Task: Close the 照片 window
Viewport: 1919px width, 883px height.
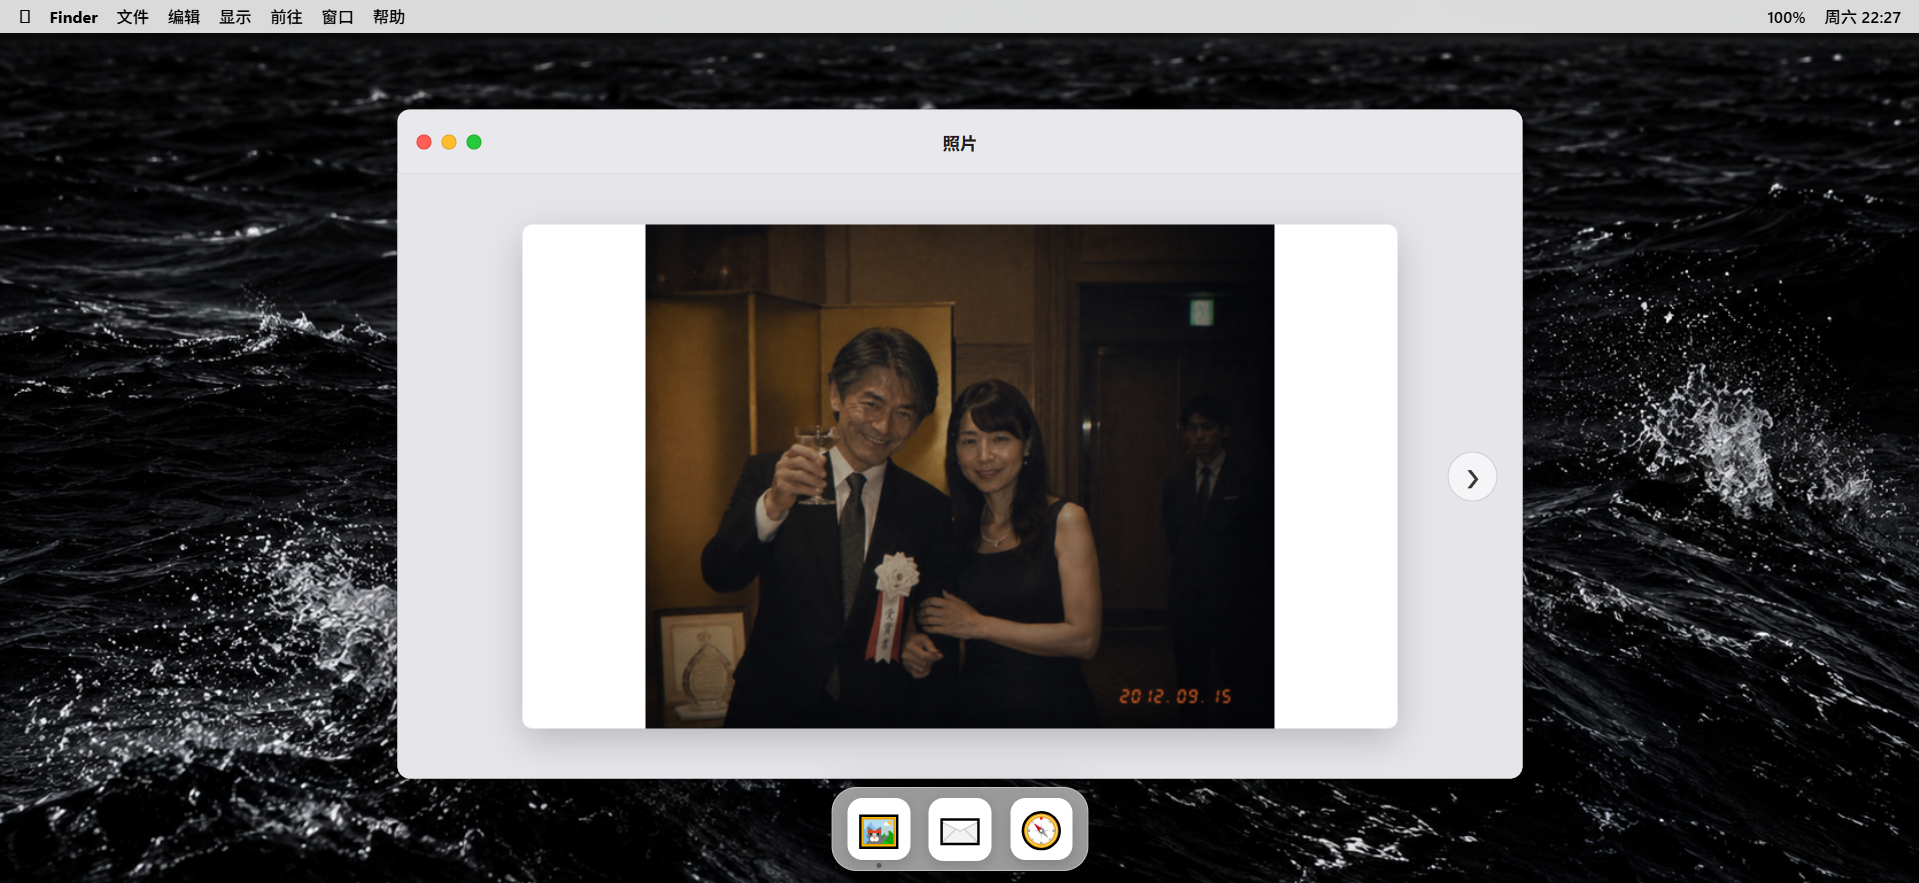Action: [x=424, y=142]
